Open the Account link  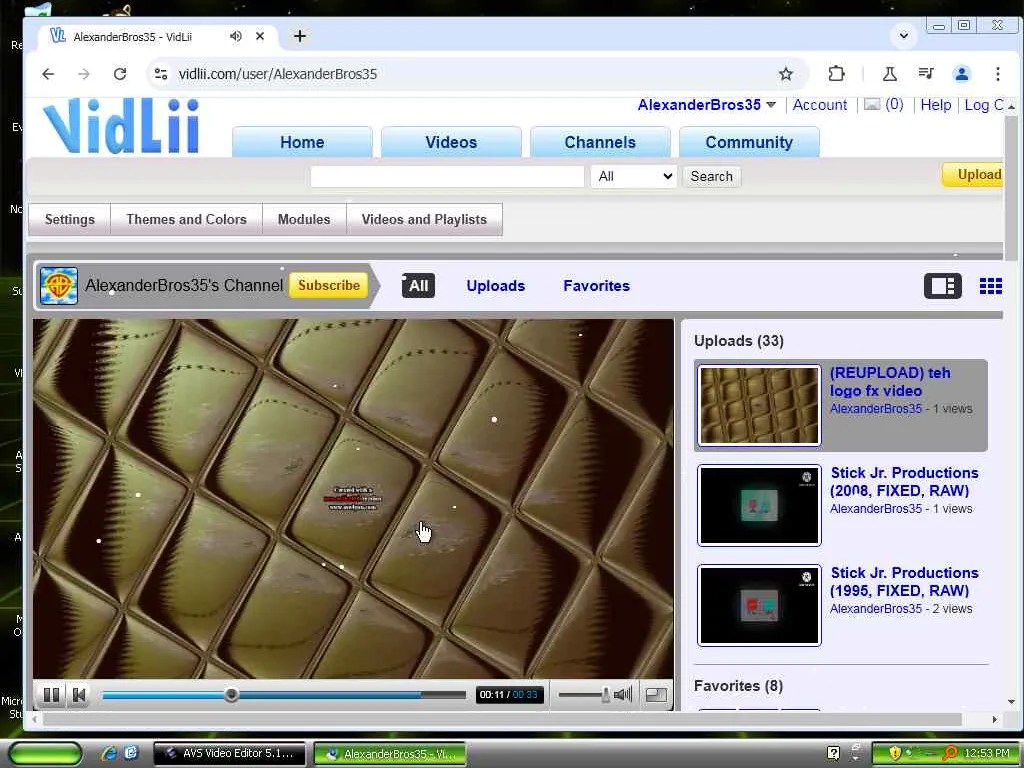click(820, 104)
